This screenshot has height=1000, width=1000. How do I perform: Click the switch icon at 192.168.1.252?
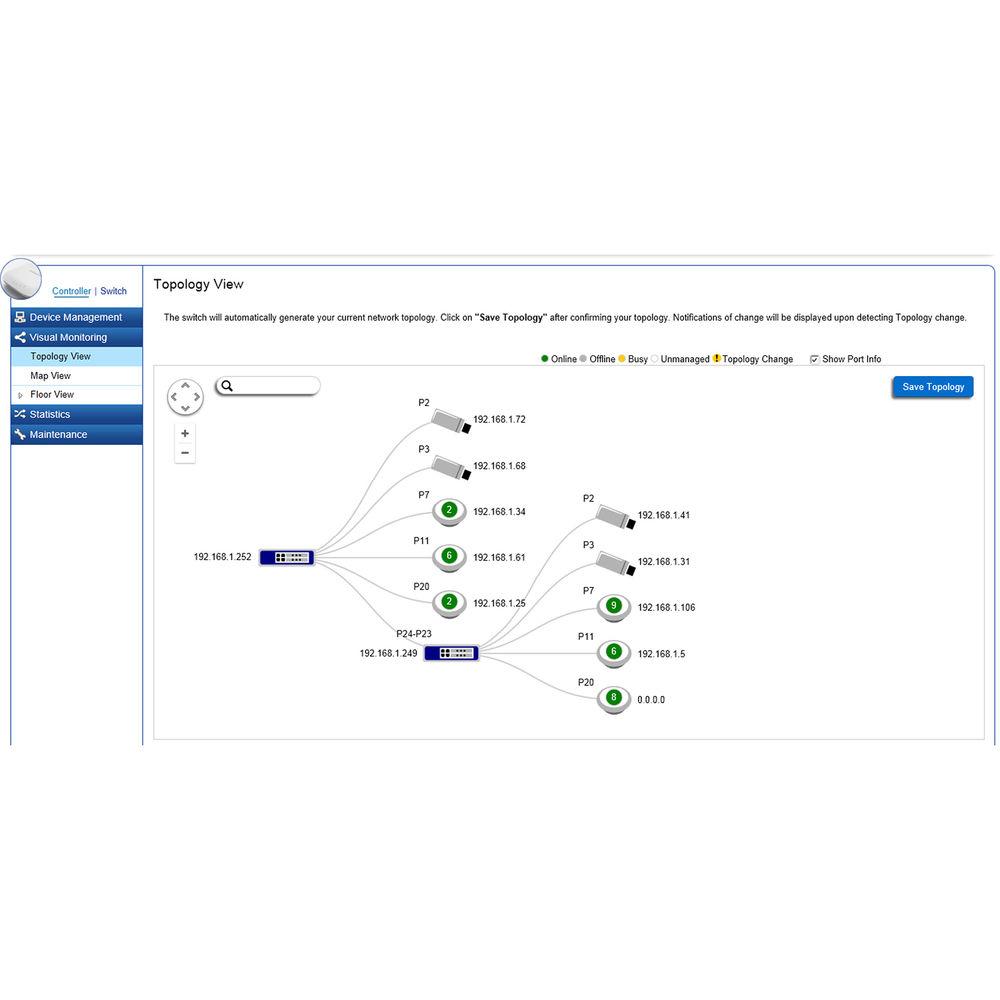[287, 557]
